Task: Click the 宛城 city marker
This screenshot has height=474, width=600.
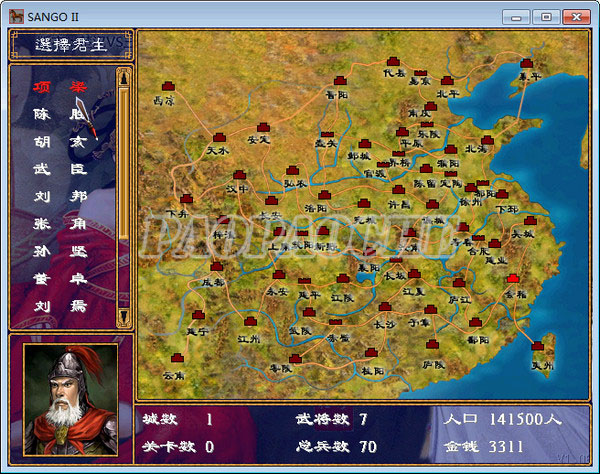Action: coord(364,203)
